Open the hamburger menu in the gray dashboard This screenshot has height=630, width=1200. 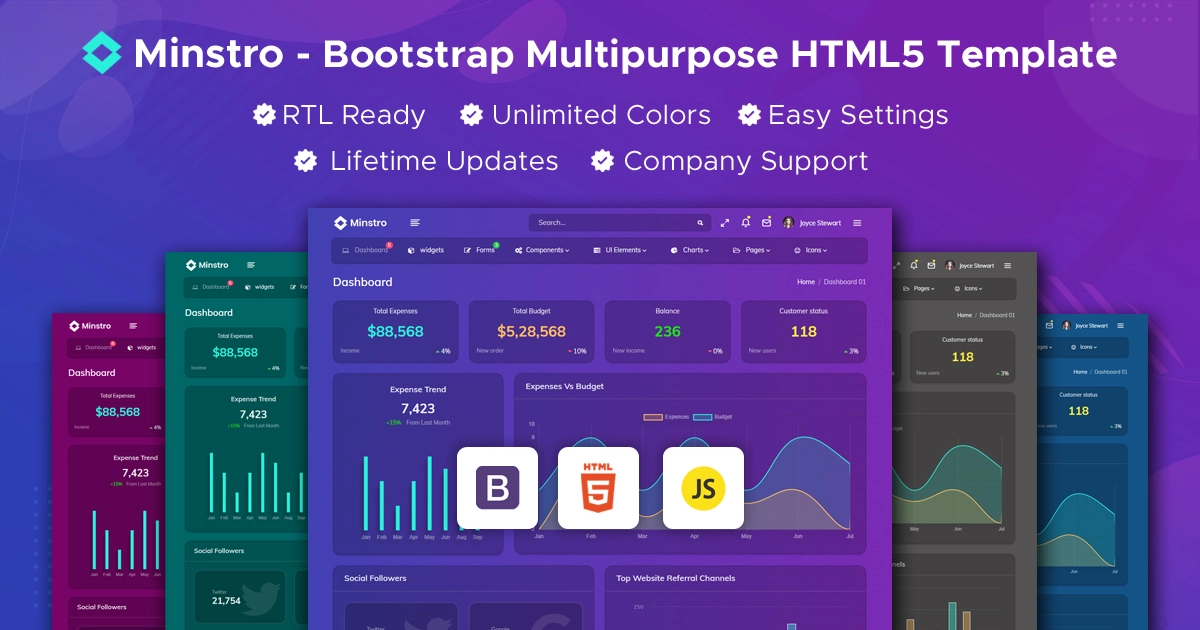(1007, 266)
